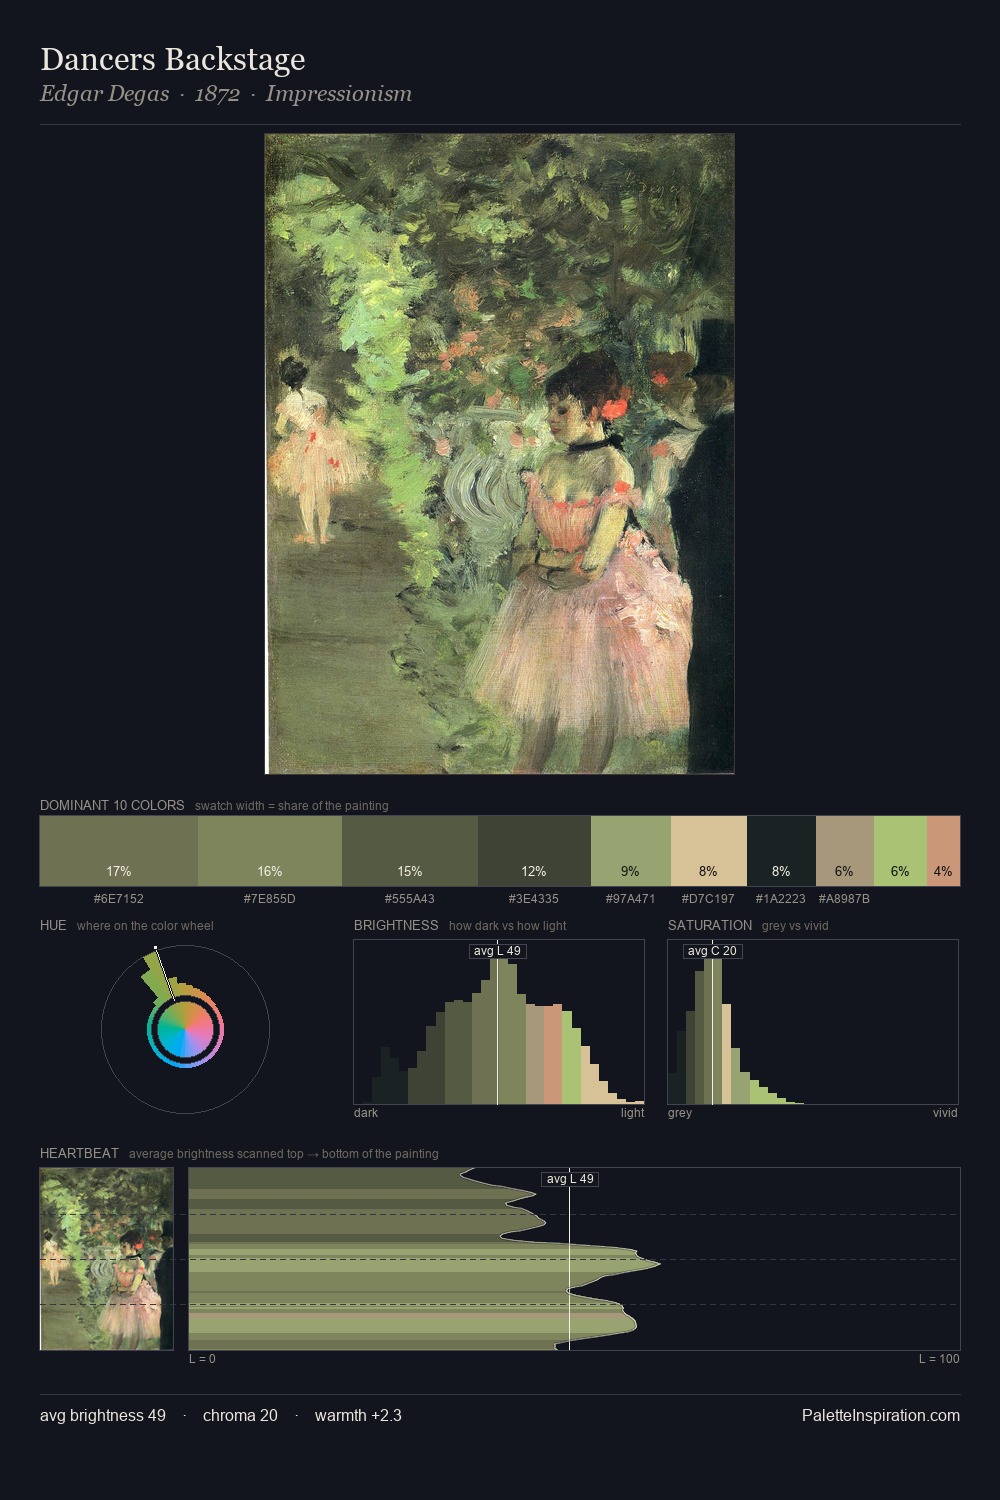Click the "Dancers Backstage" title

[x=173, y=60]
